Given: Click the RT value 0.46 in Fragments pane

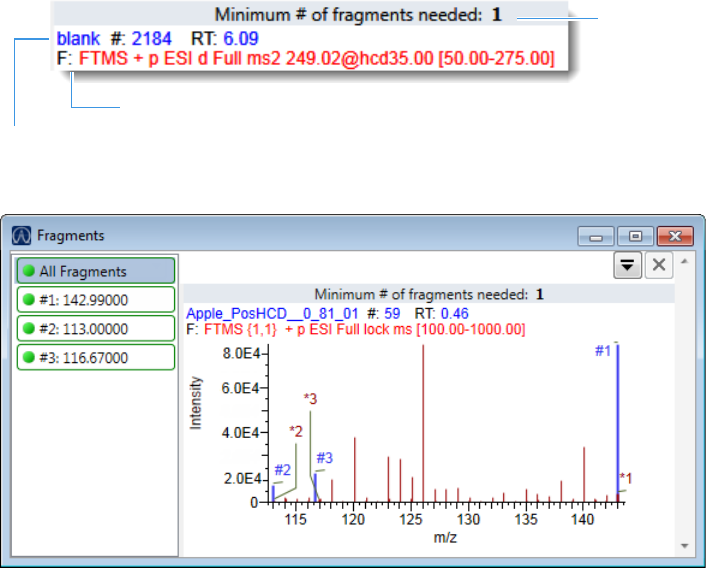Looking at the screenshot, I should coord(454,313).
